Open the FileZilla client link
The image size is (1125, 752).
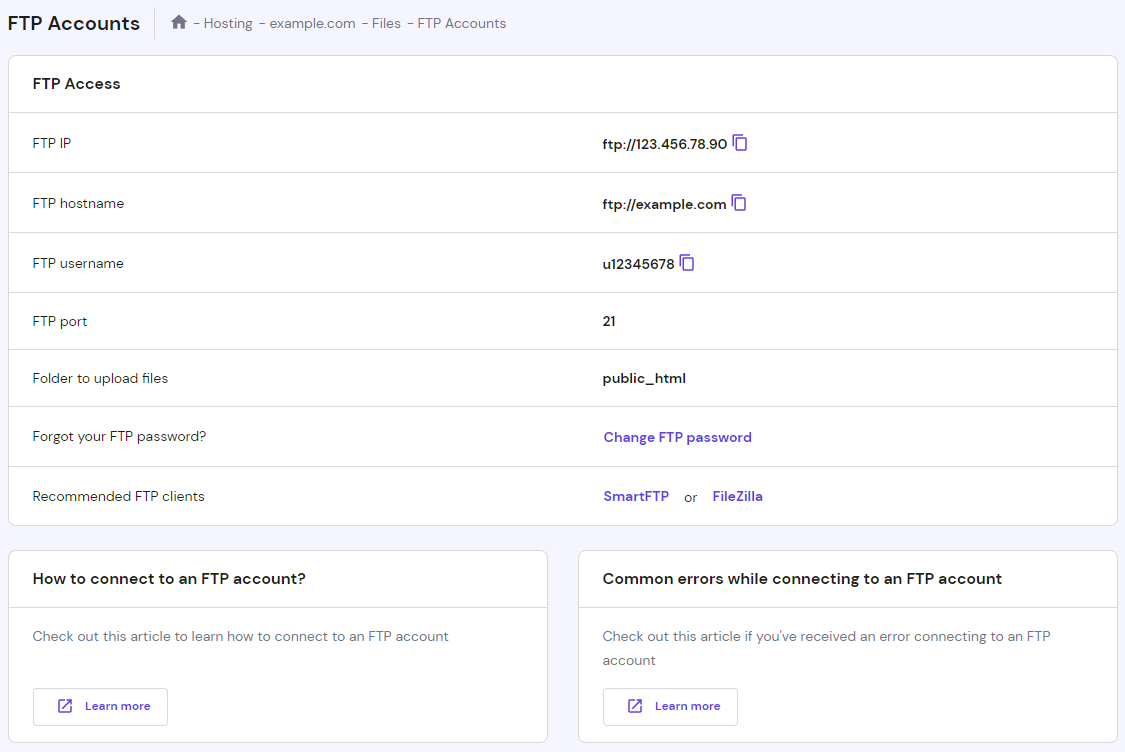737,496
